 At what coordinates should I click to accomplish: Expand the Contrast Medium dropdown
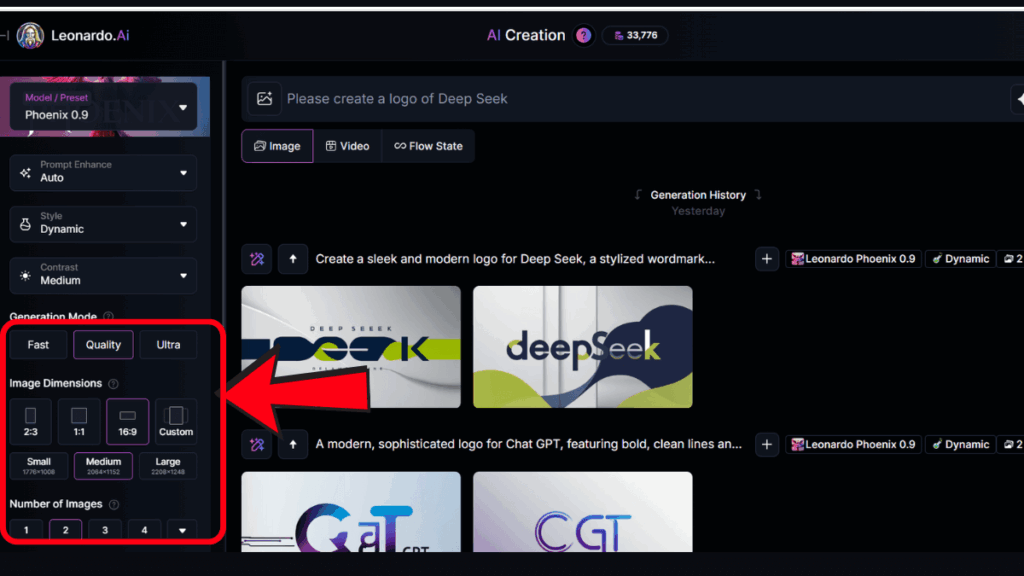(x=103, y=276)
